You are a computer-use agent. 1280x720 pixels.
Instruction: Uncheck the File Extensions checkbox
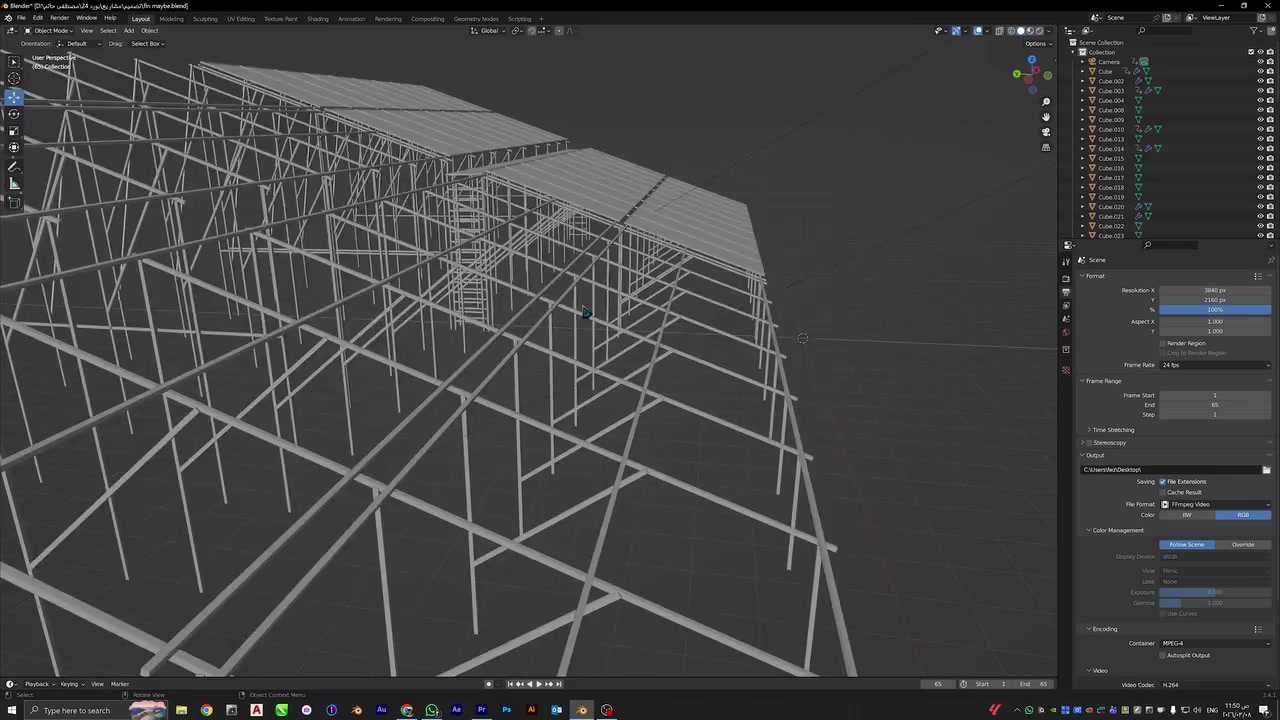(x=1163, y=482)
